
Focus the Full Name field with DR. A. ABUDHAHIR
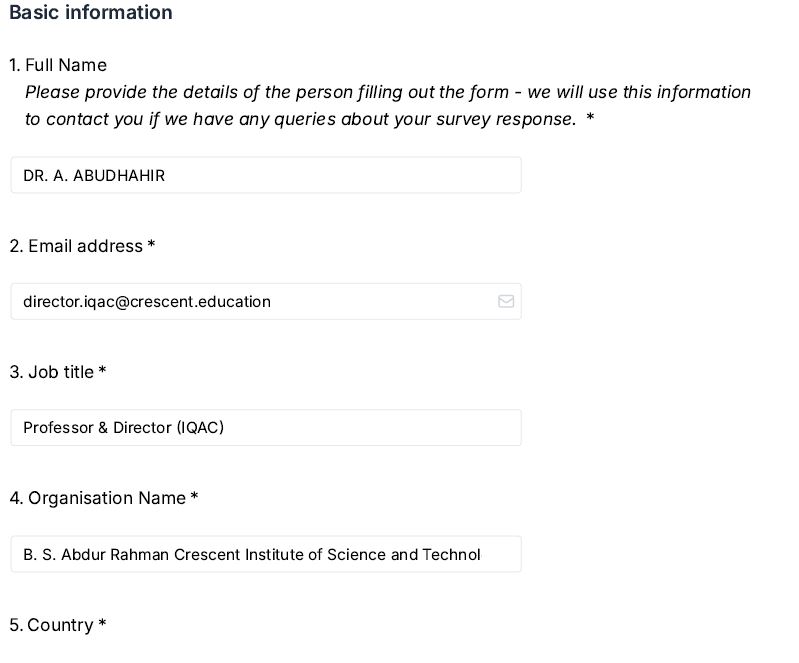click(x=265, y=175)
